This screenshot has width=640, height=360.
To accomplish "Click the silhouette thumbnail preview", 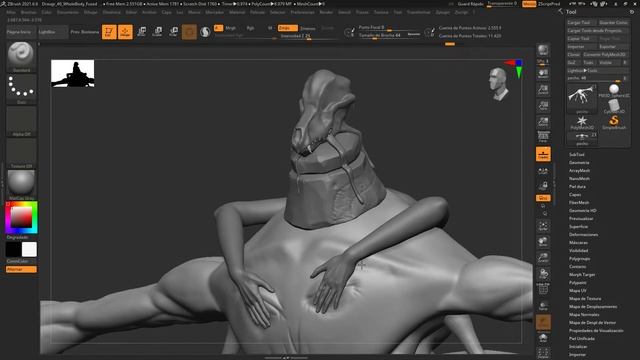I will click(73, 73).
